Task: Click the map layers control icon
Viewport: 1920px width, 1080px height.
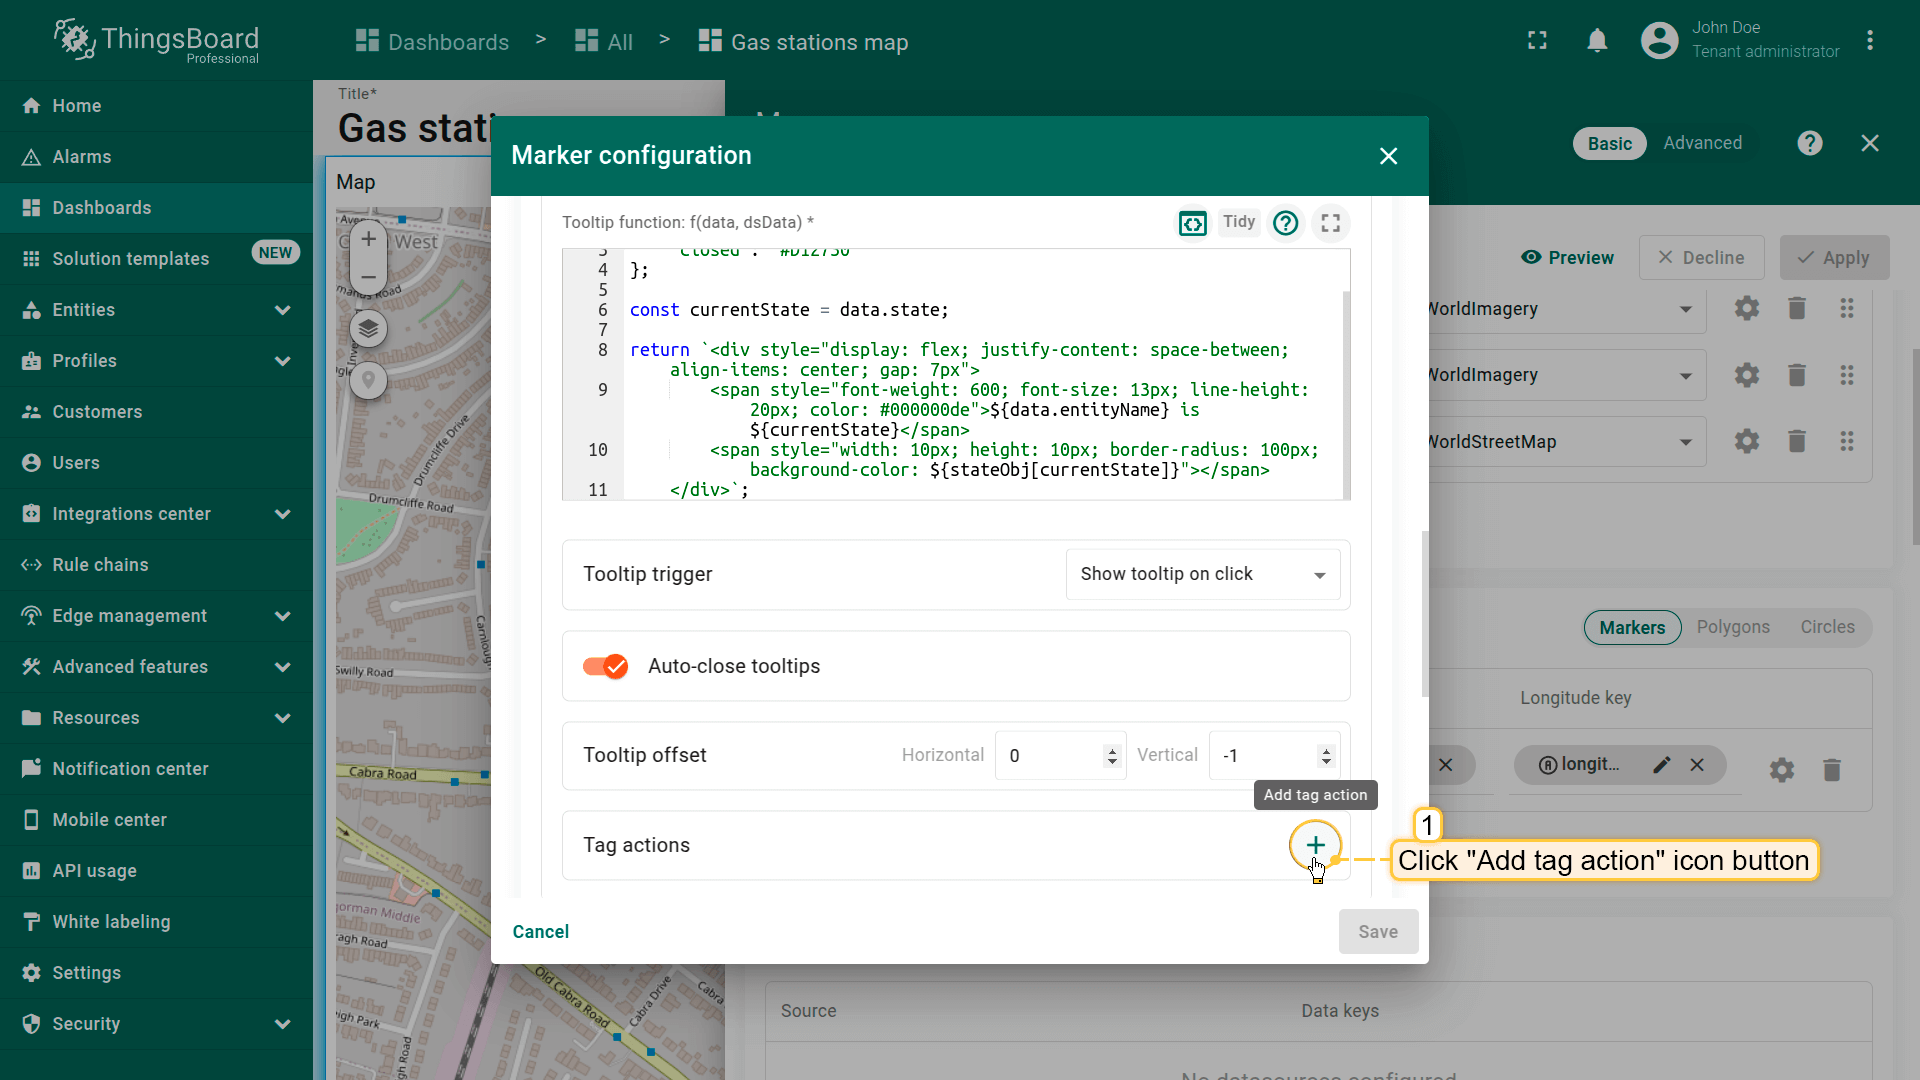Action: click(x=368, y=329)
